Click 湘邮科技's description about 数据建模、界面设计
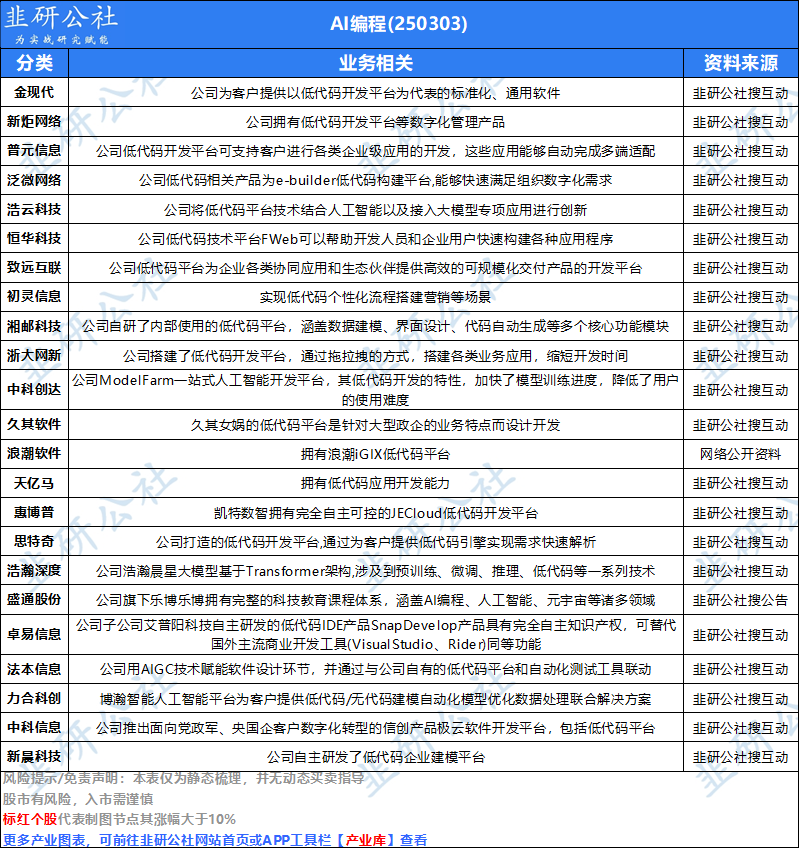Screen dimensions: 800x849 (x=375, y=326)
